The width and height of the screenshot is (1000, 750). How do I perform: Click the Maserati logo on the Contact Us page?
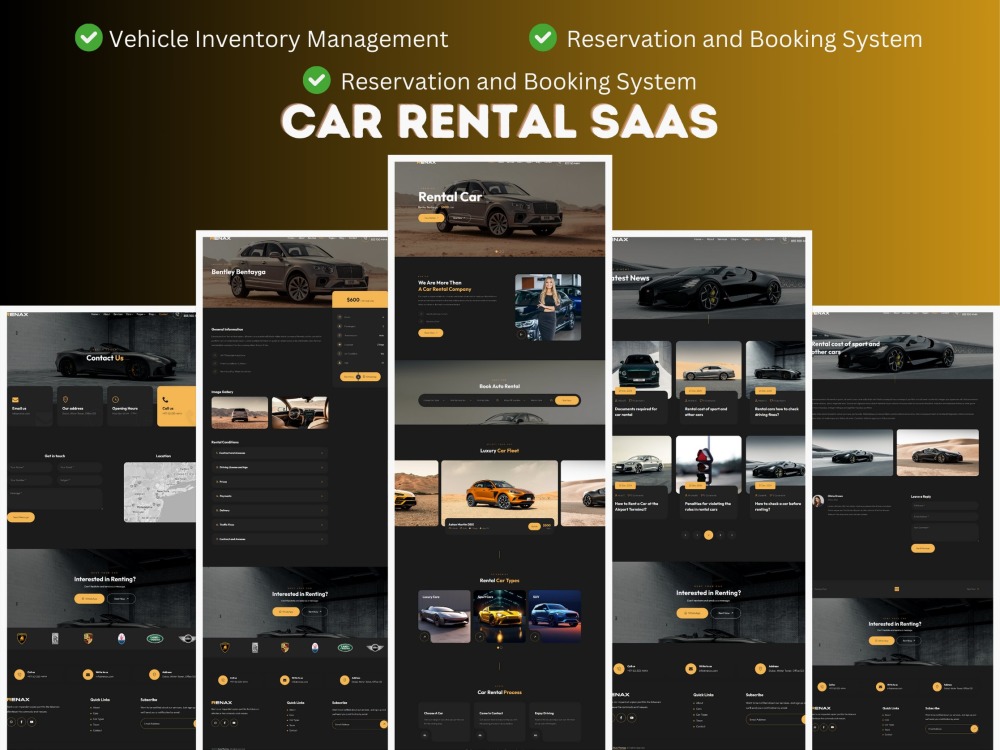coord(121,638)
